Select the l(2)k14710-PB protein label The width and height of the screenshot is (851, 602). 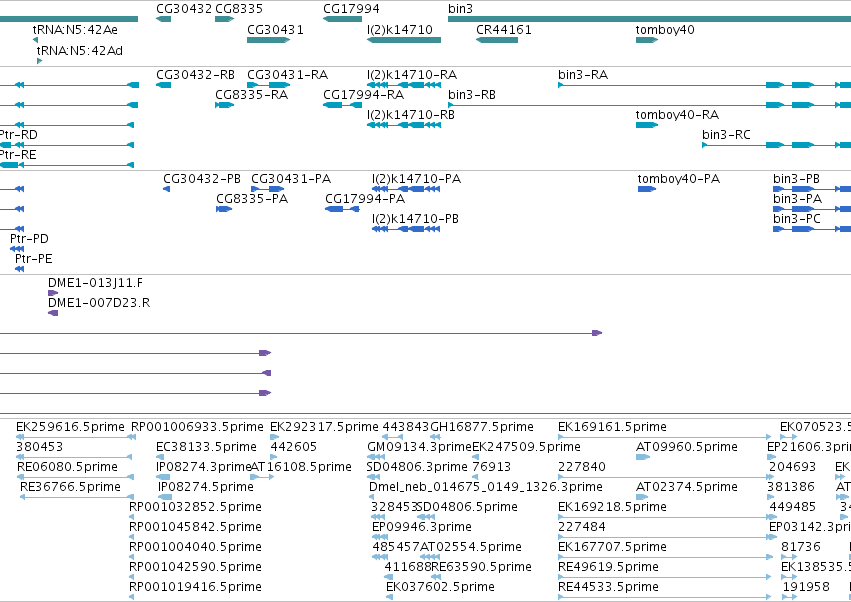pos(416,219)
